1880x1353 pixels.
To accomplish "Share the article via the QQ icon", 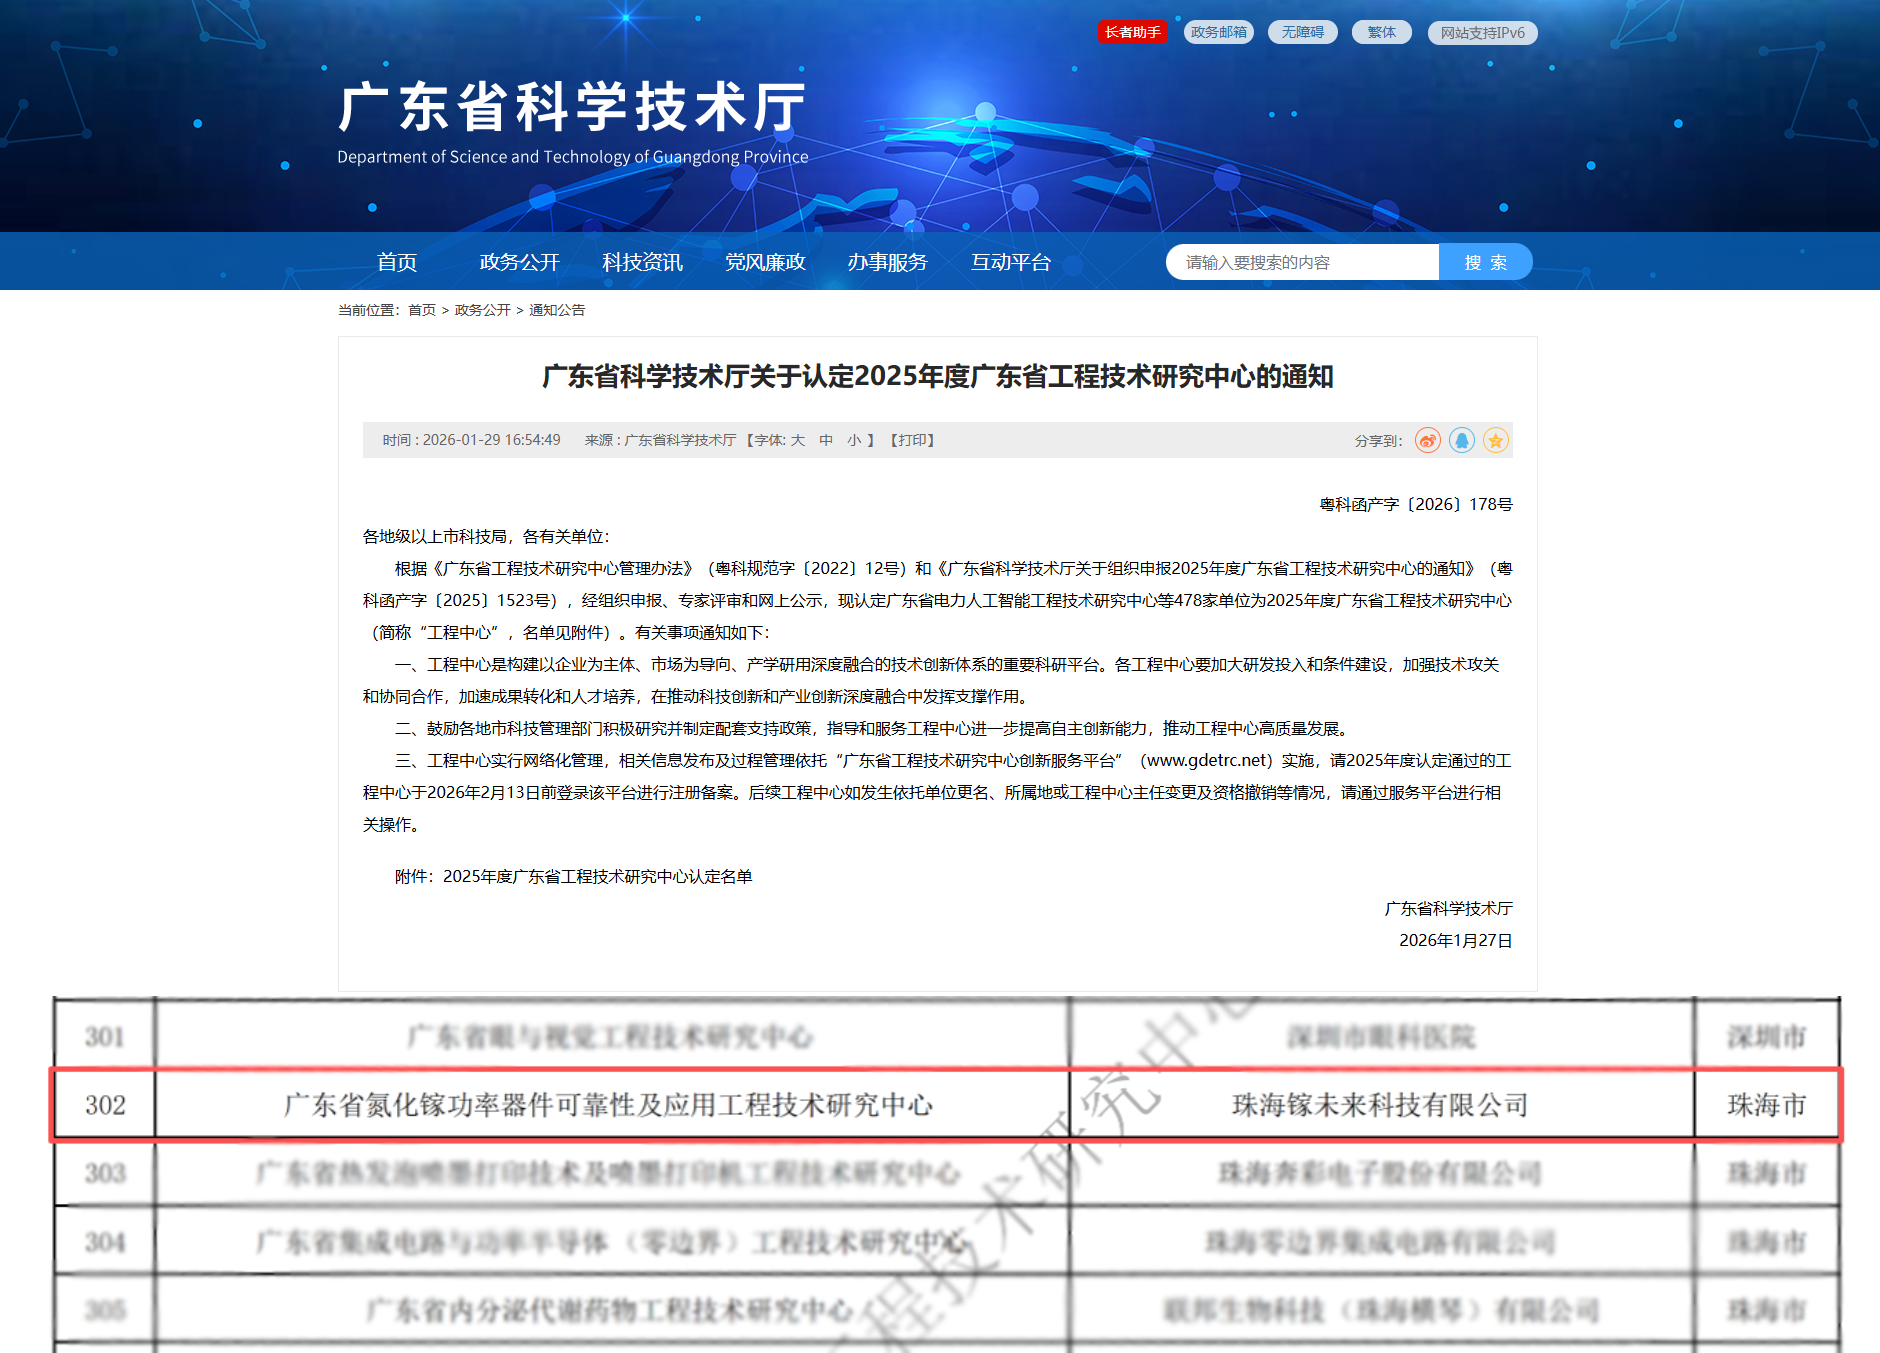I will 1461,440.
